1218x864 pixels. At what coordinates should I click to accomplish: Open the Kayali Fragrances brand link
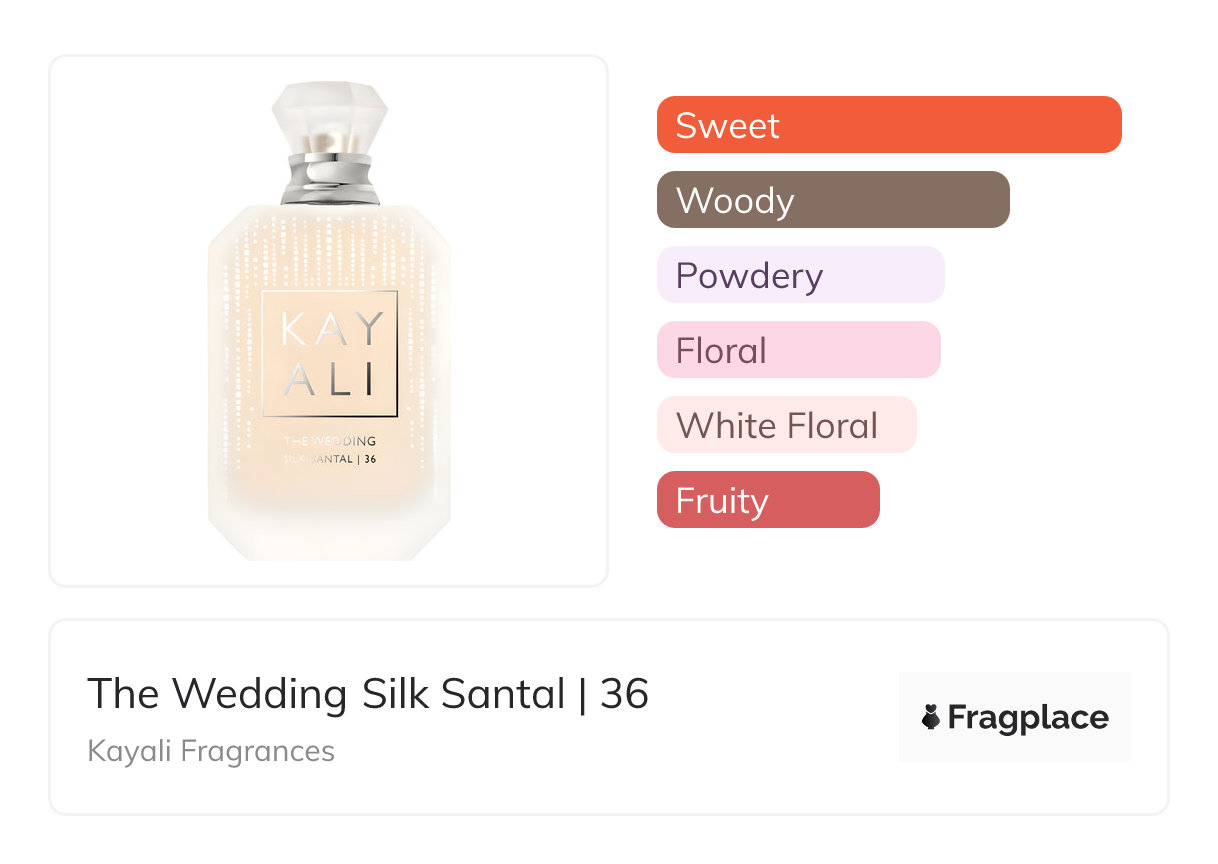211,751
